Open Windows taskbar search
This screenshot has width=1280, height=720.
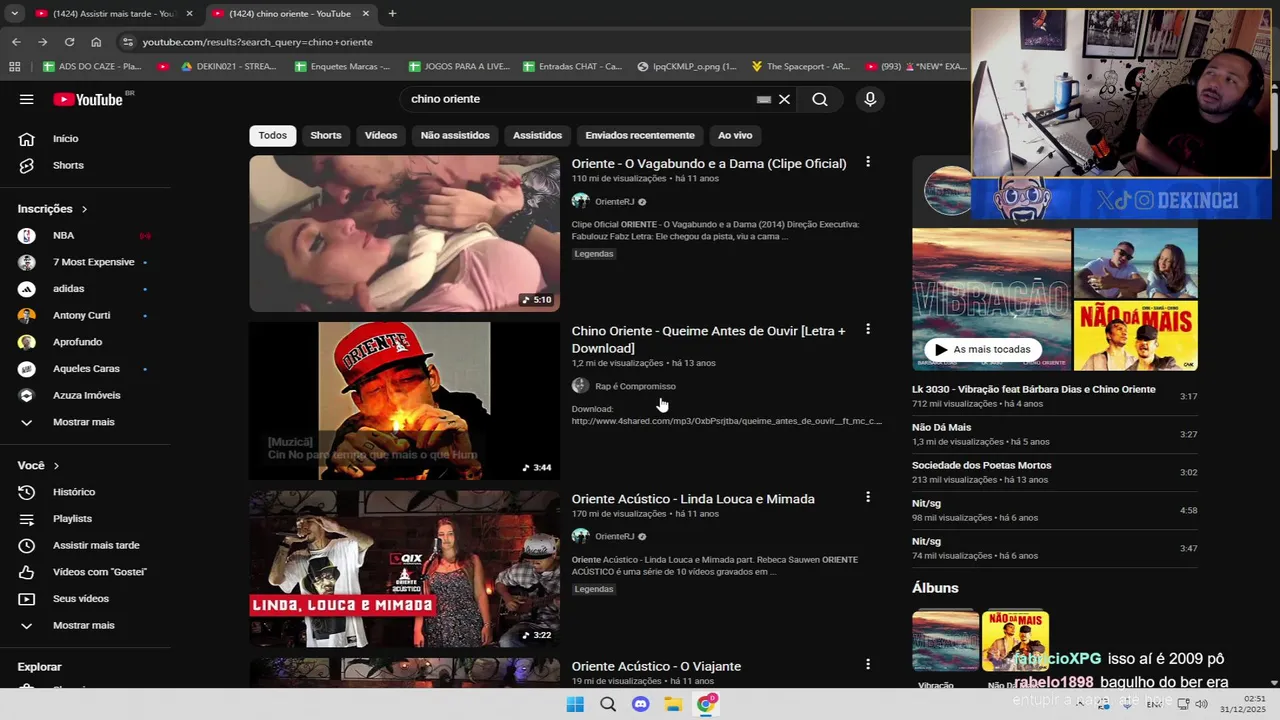(608, 704)
